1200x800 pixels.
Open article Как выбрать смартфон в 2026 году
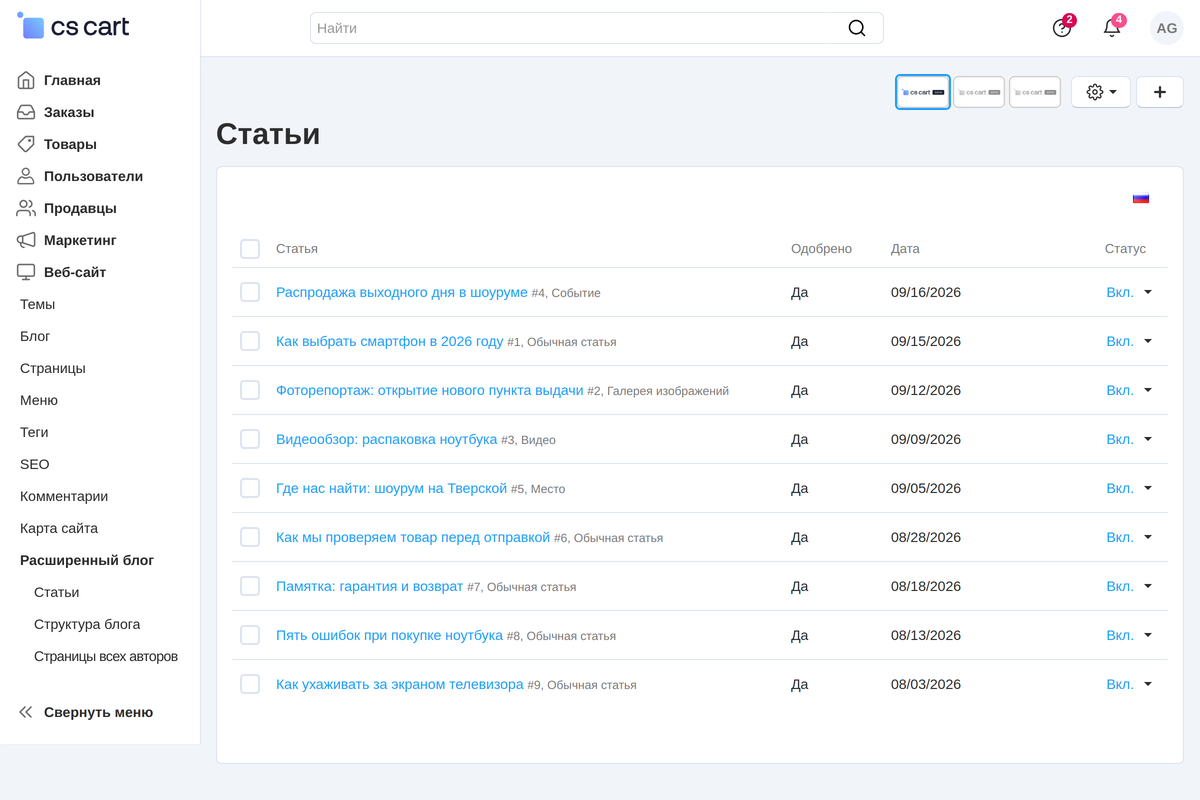click(x=390, y=341)
